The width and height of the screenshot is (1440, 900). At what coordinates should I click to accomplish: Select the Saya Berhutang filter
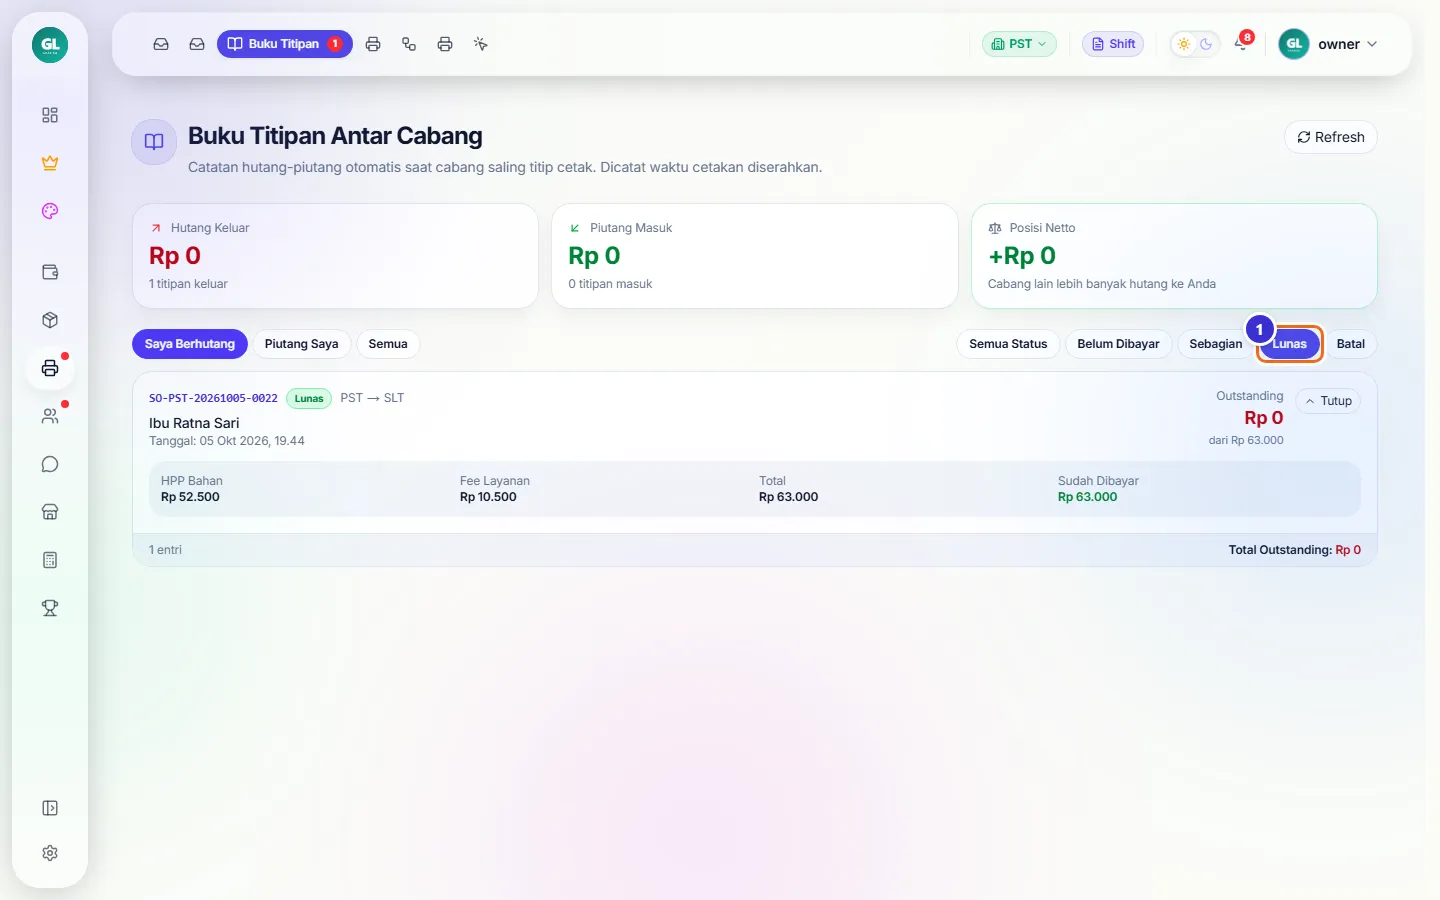[x=190, y=344]
